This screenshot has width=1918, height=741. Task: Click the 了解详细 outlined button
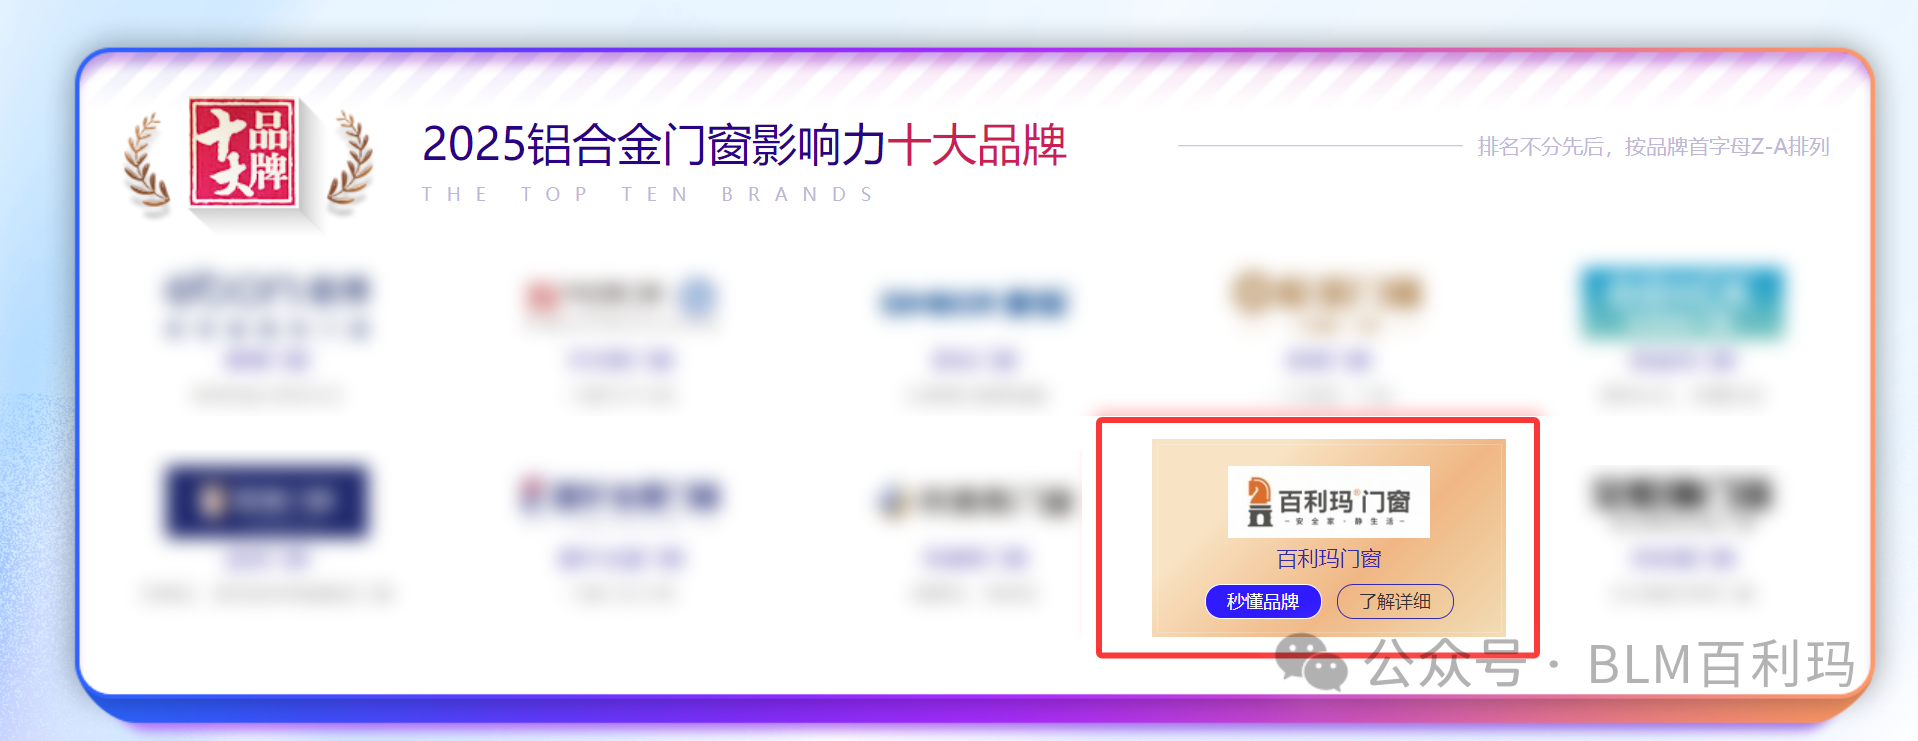point(1395,601)
